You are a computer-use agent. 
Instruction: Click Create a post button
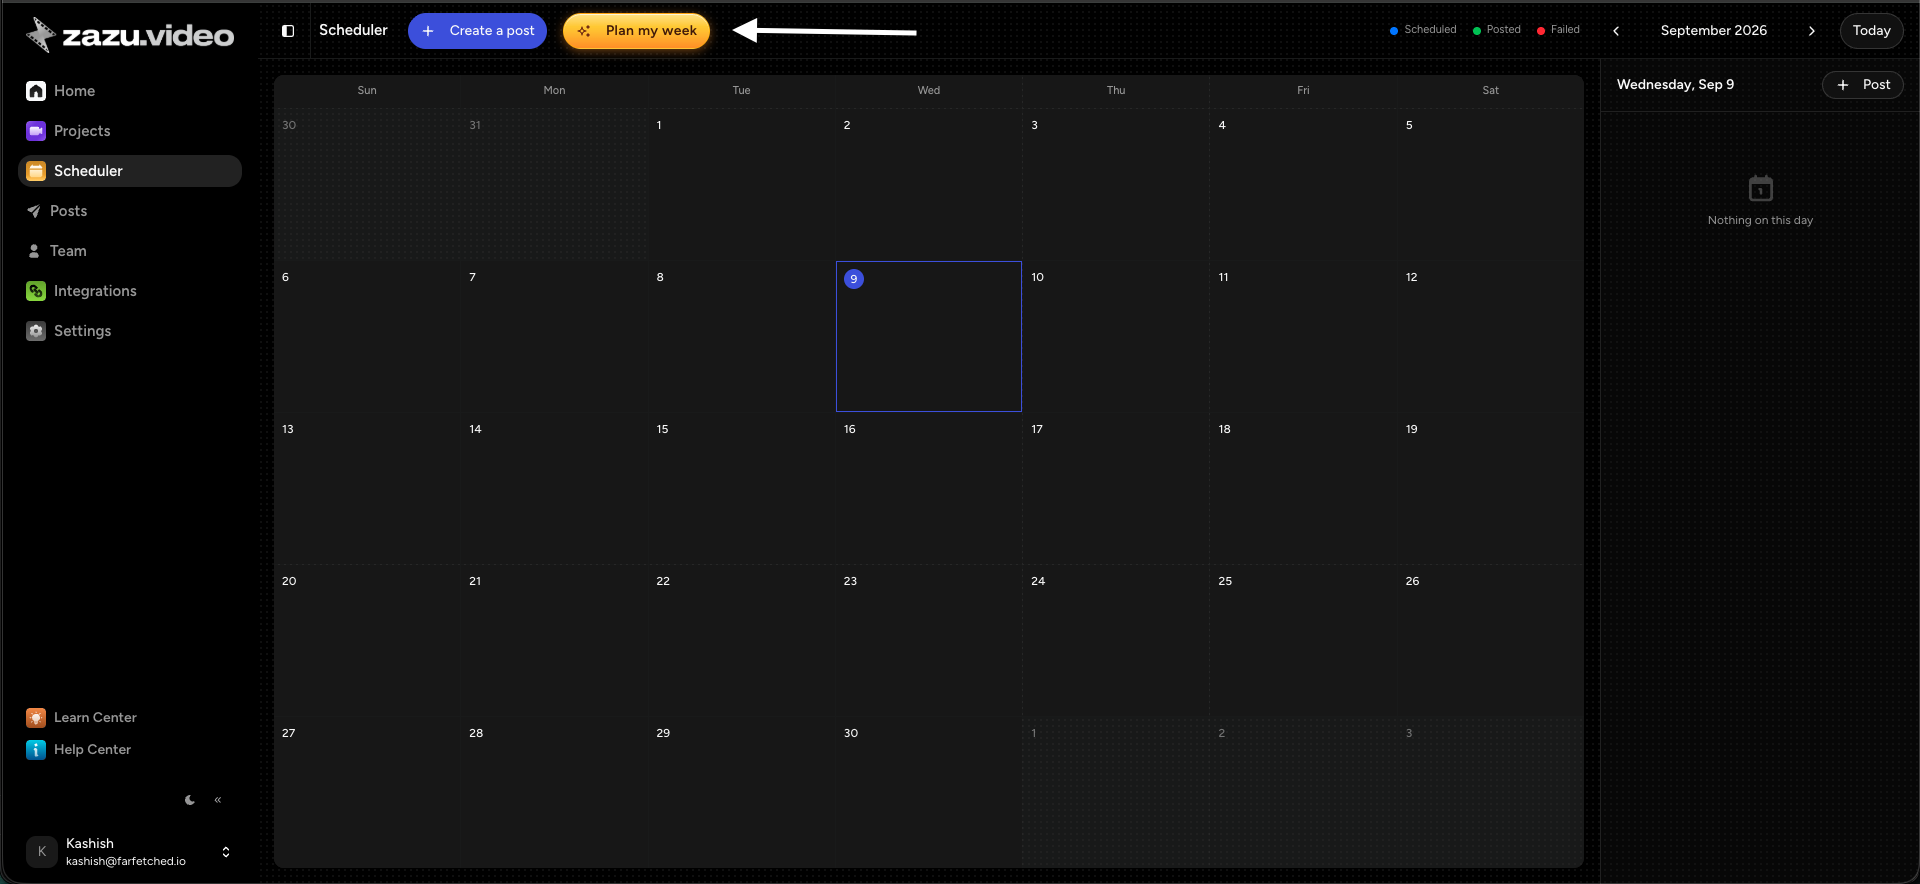tap(477, 31)
